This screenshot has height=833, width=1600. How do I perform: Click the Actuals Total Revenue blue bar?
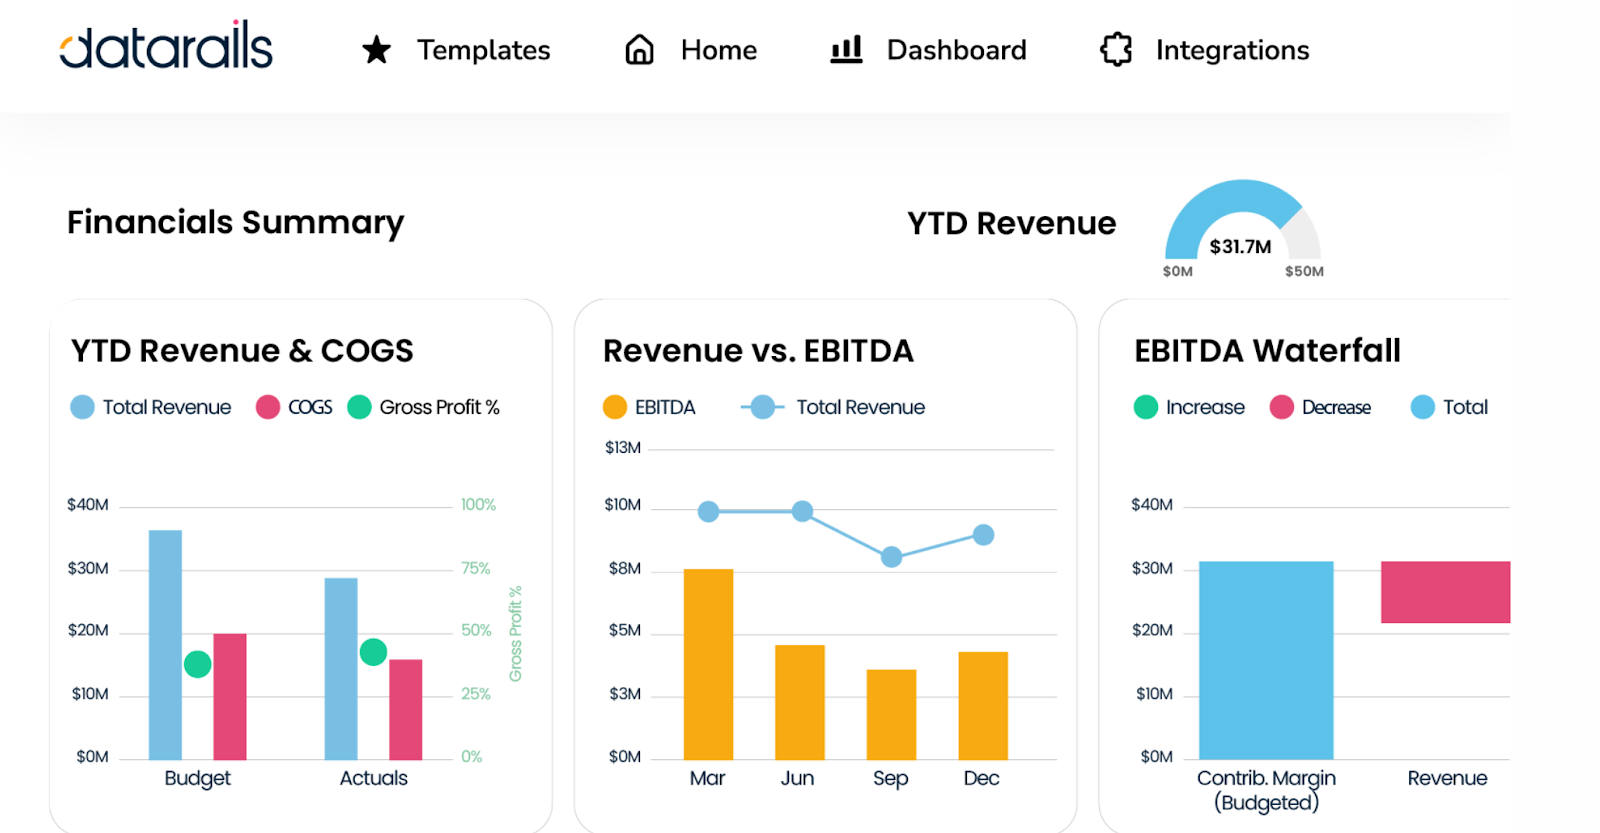point(341,669)
